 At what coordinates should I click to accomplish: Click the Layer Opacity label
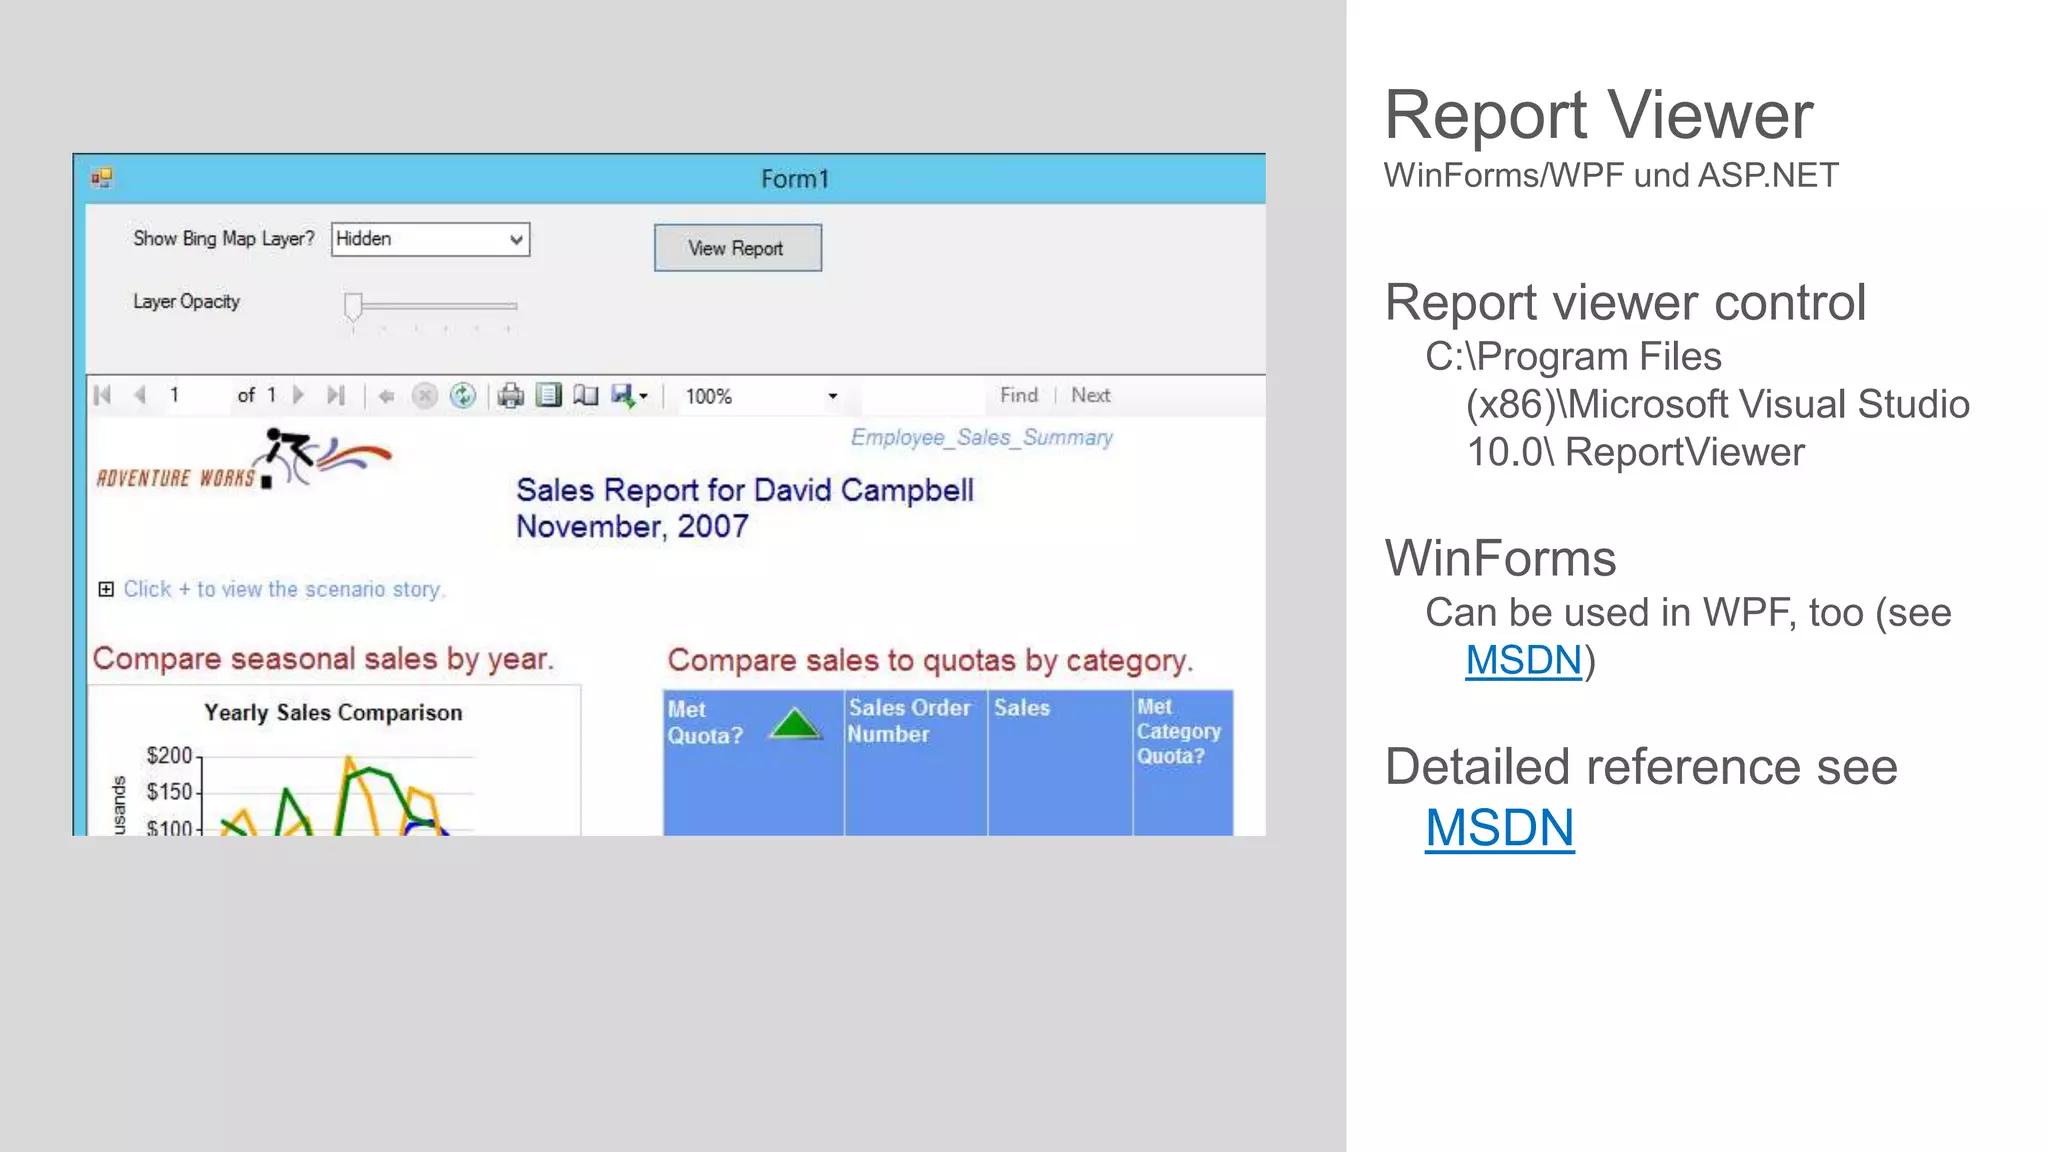(x=187, y=302)
